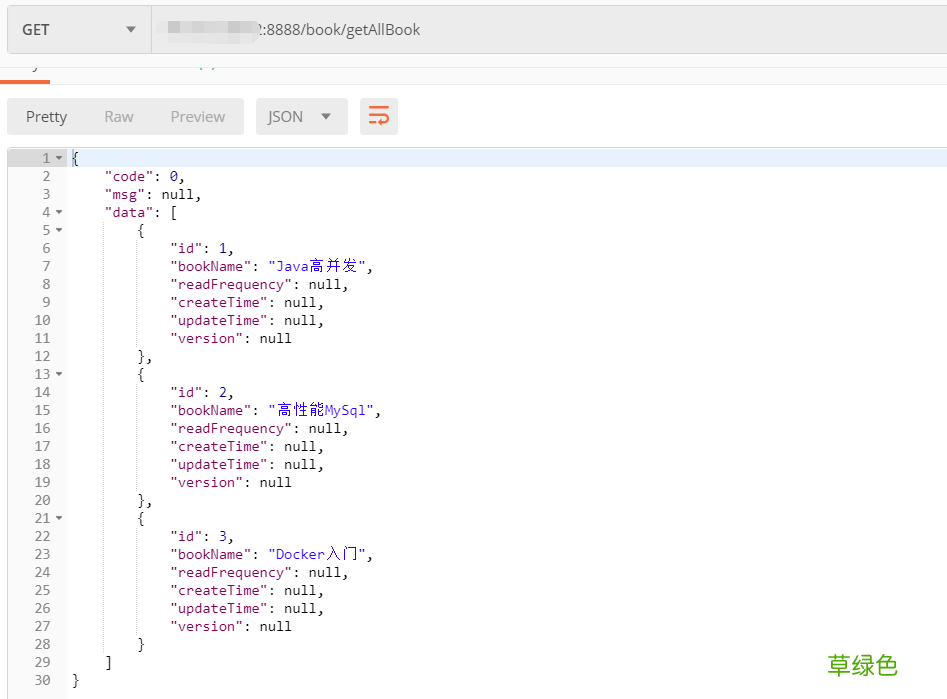Switch to the Raw view tab
The width and height of the screenshot is (947, 699).
pos(119,117)
